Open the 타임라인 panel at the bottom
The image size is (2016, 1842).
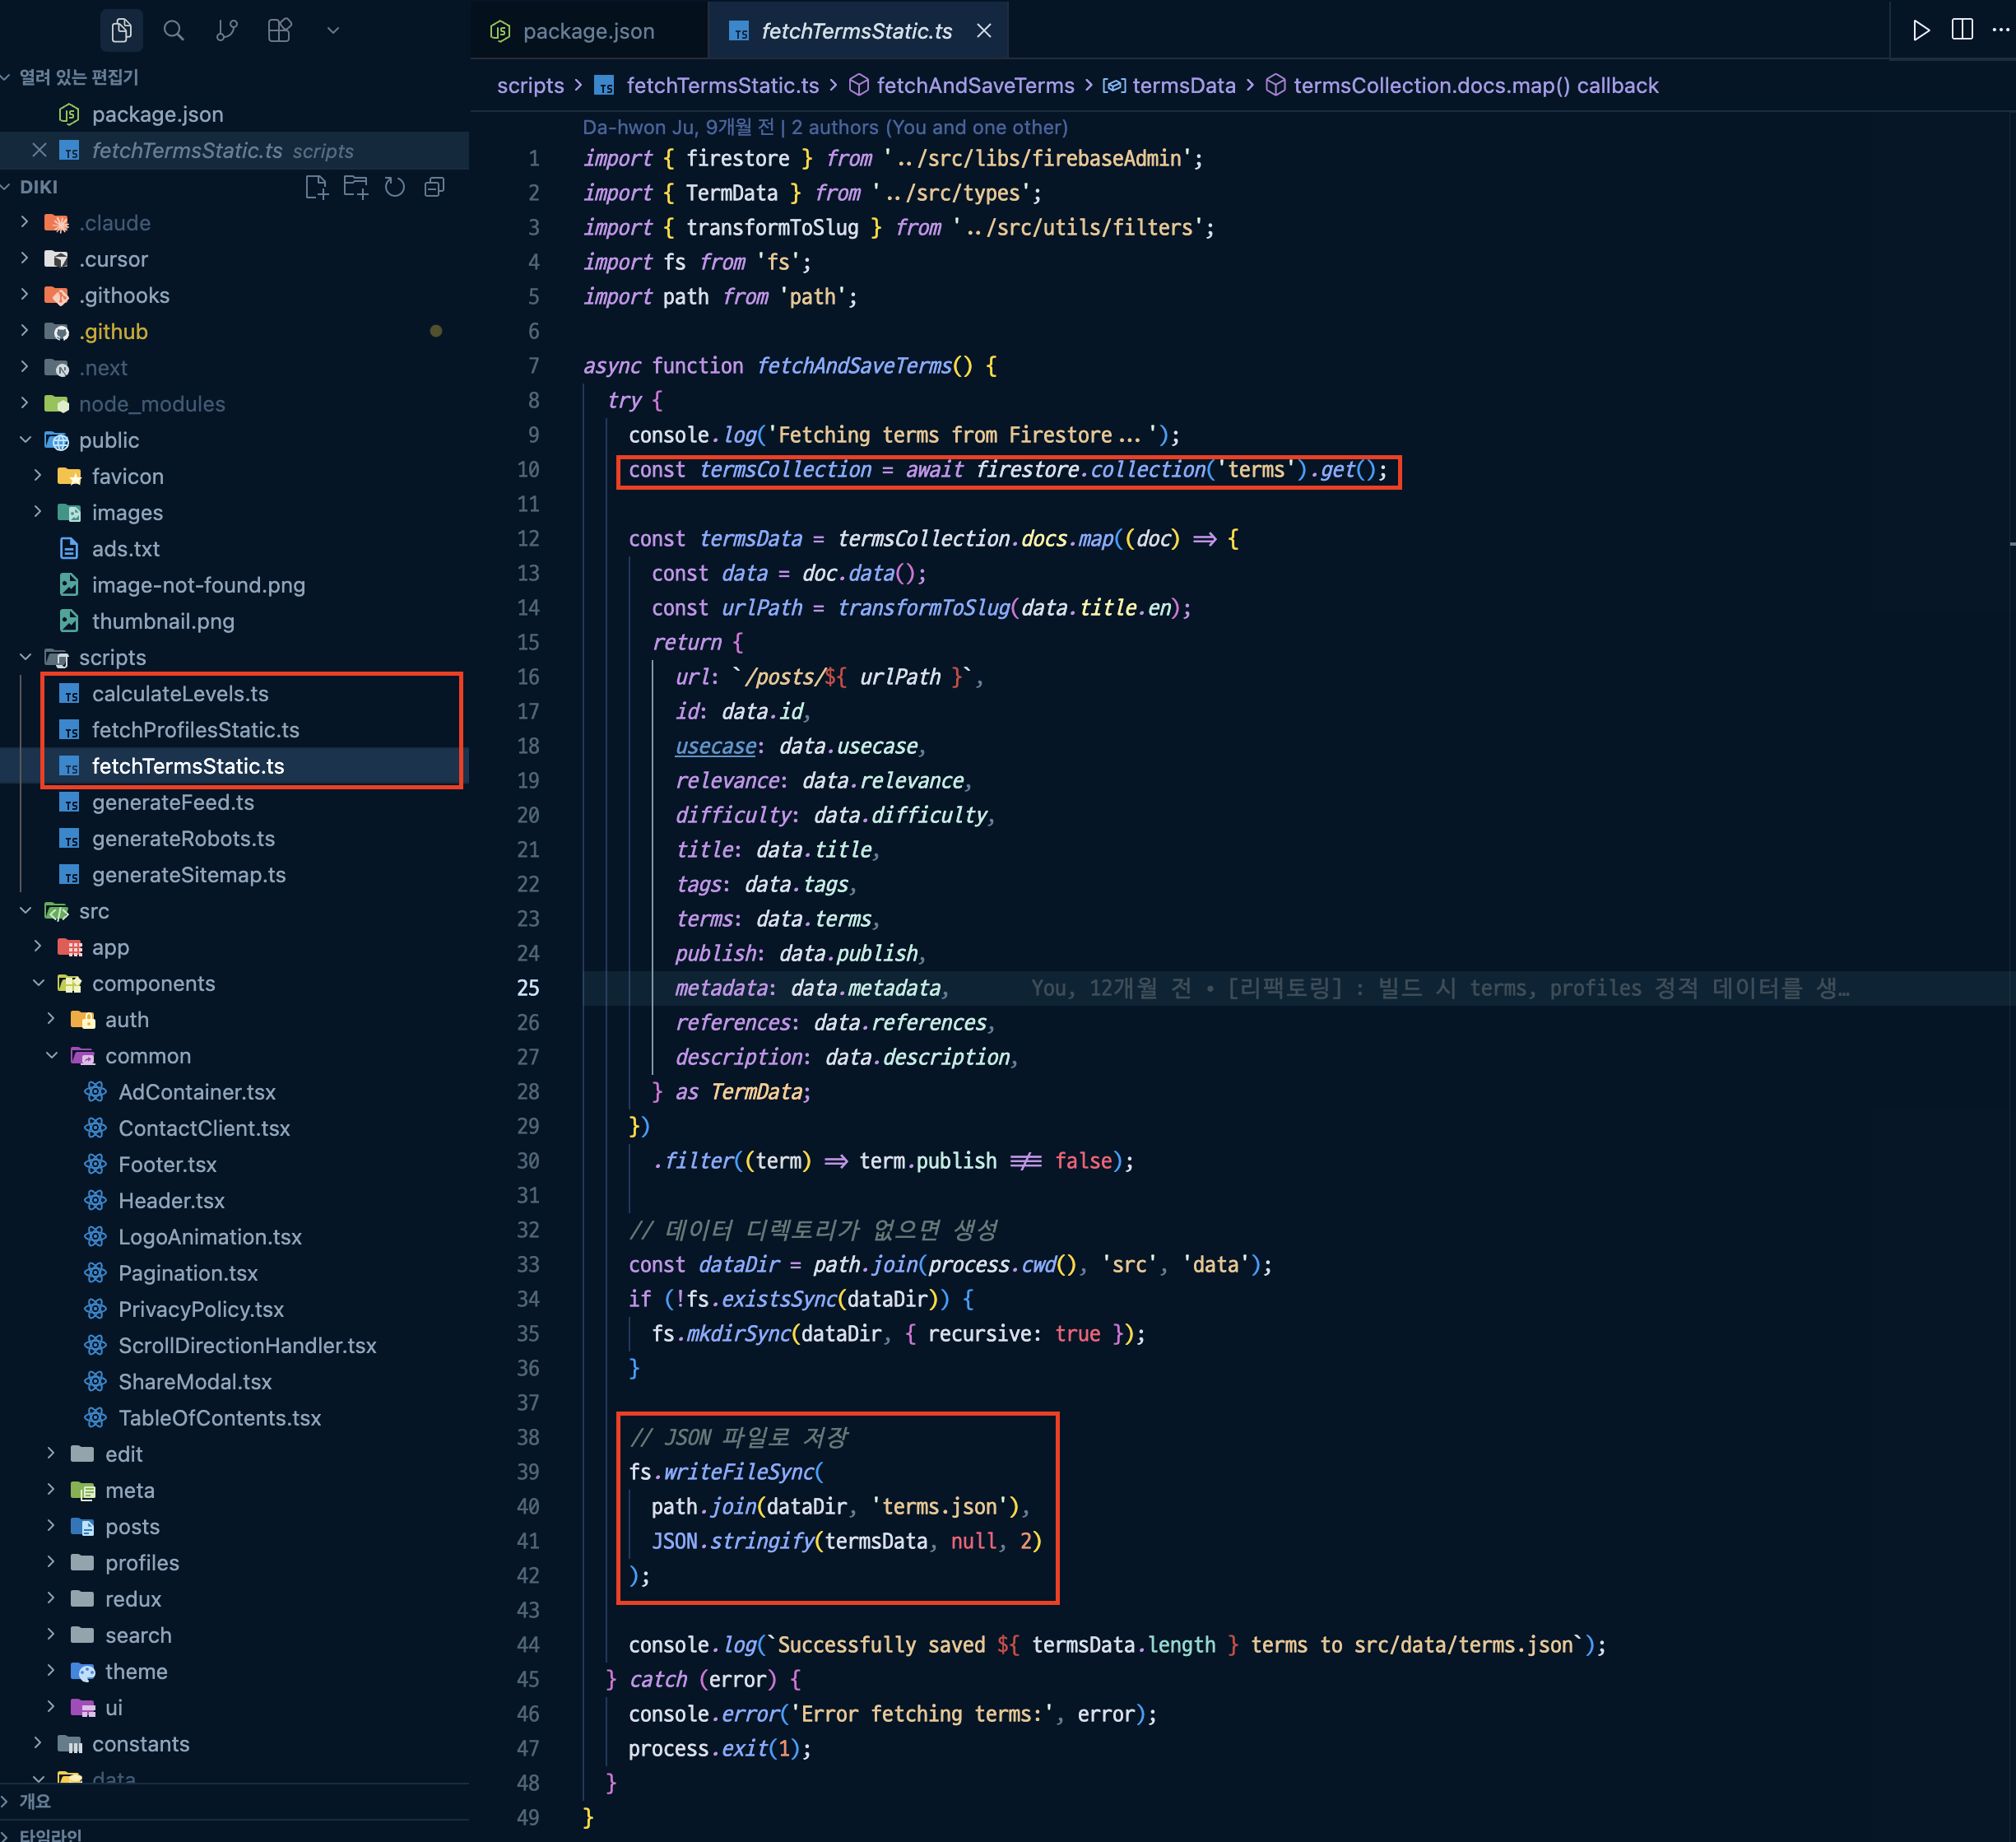point(50,1835)
